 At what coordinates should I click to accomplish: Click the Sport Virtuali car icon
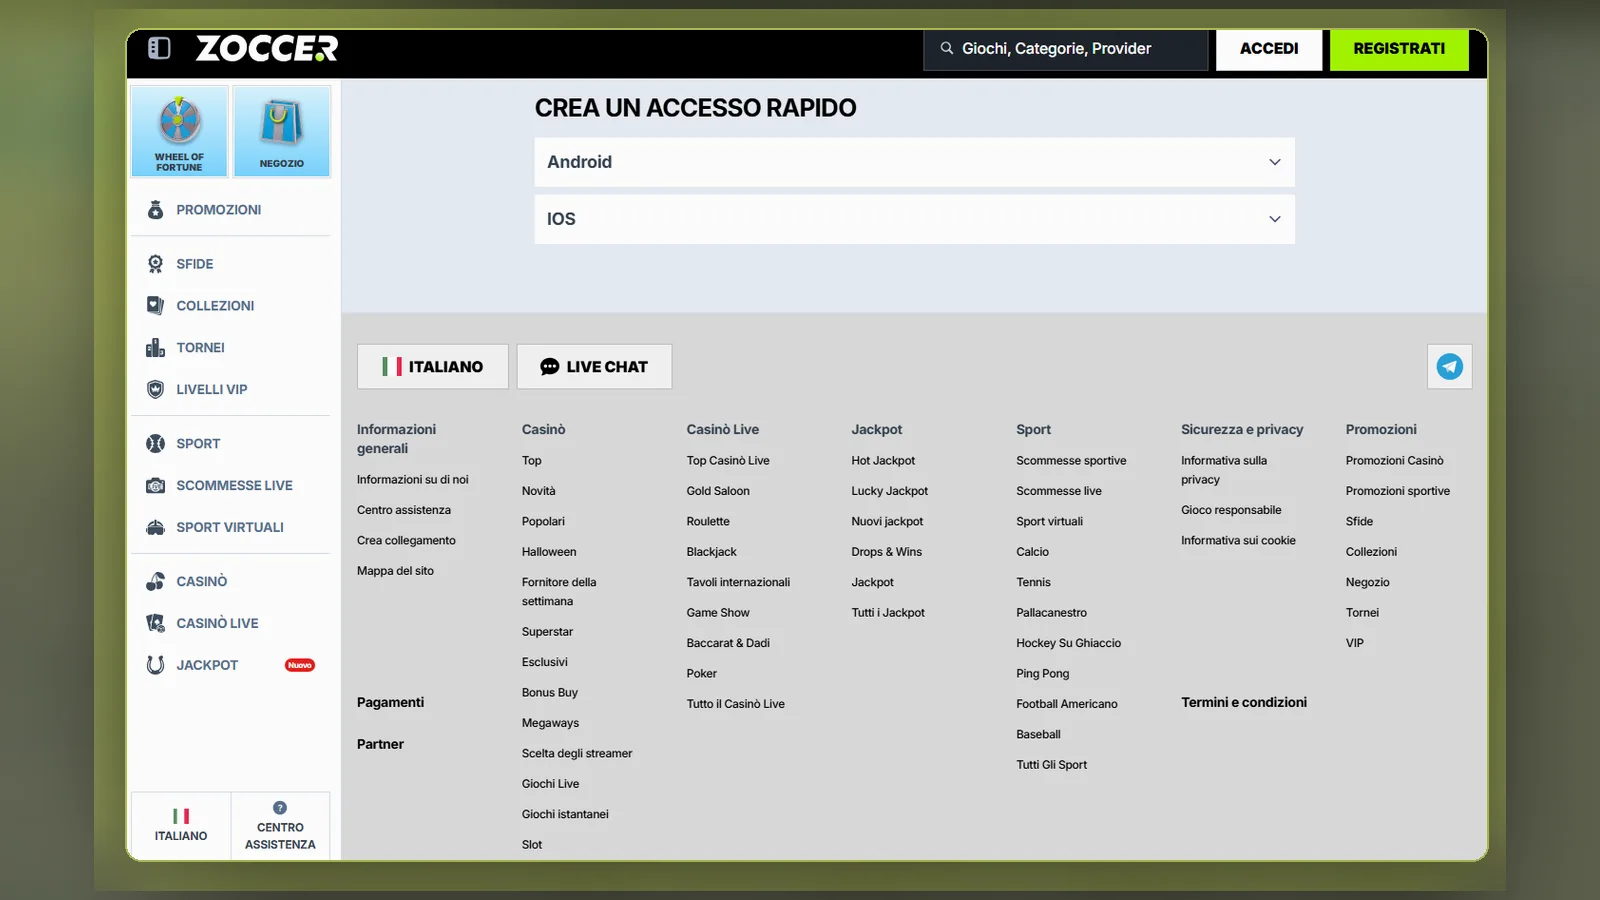[x=155, y=528]
